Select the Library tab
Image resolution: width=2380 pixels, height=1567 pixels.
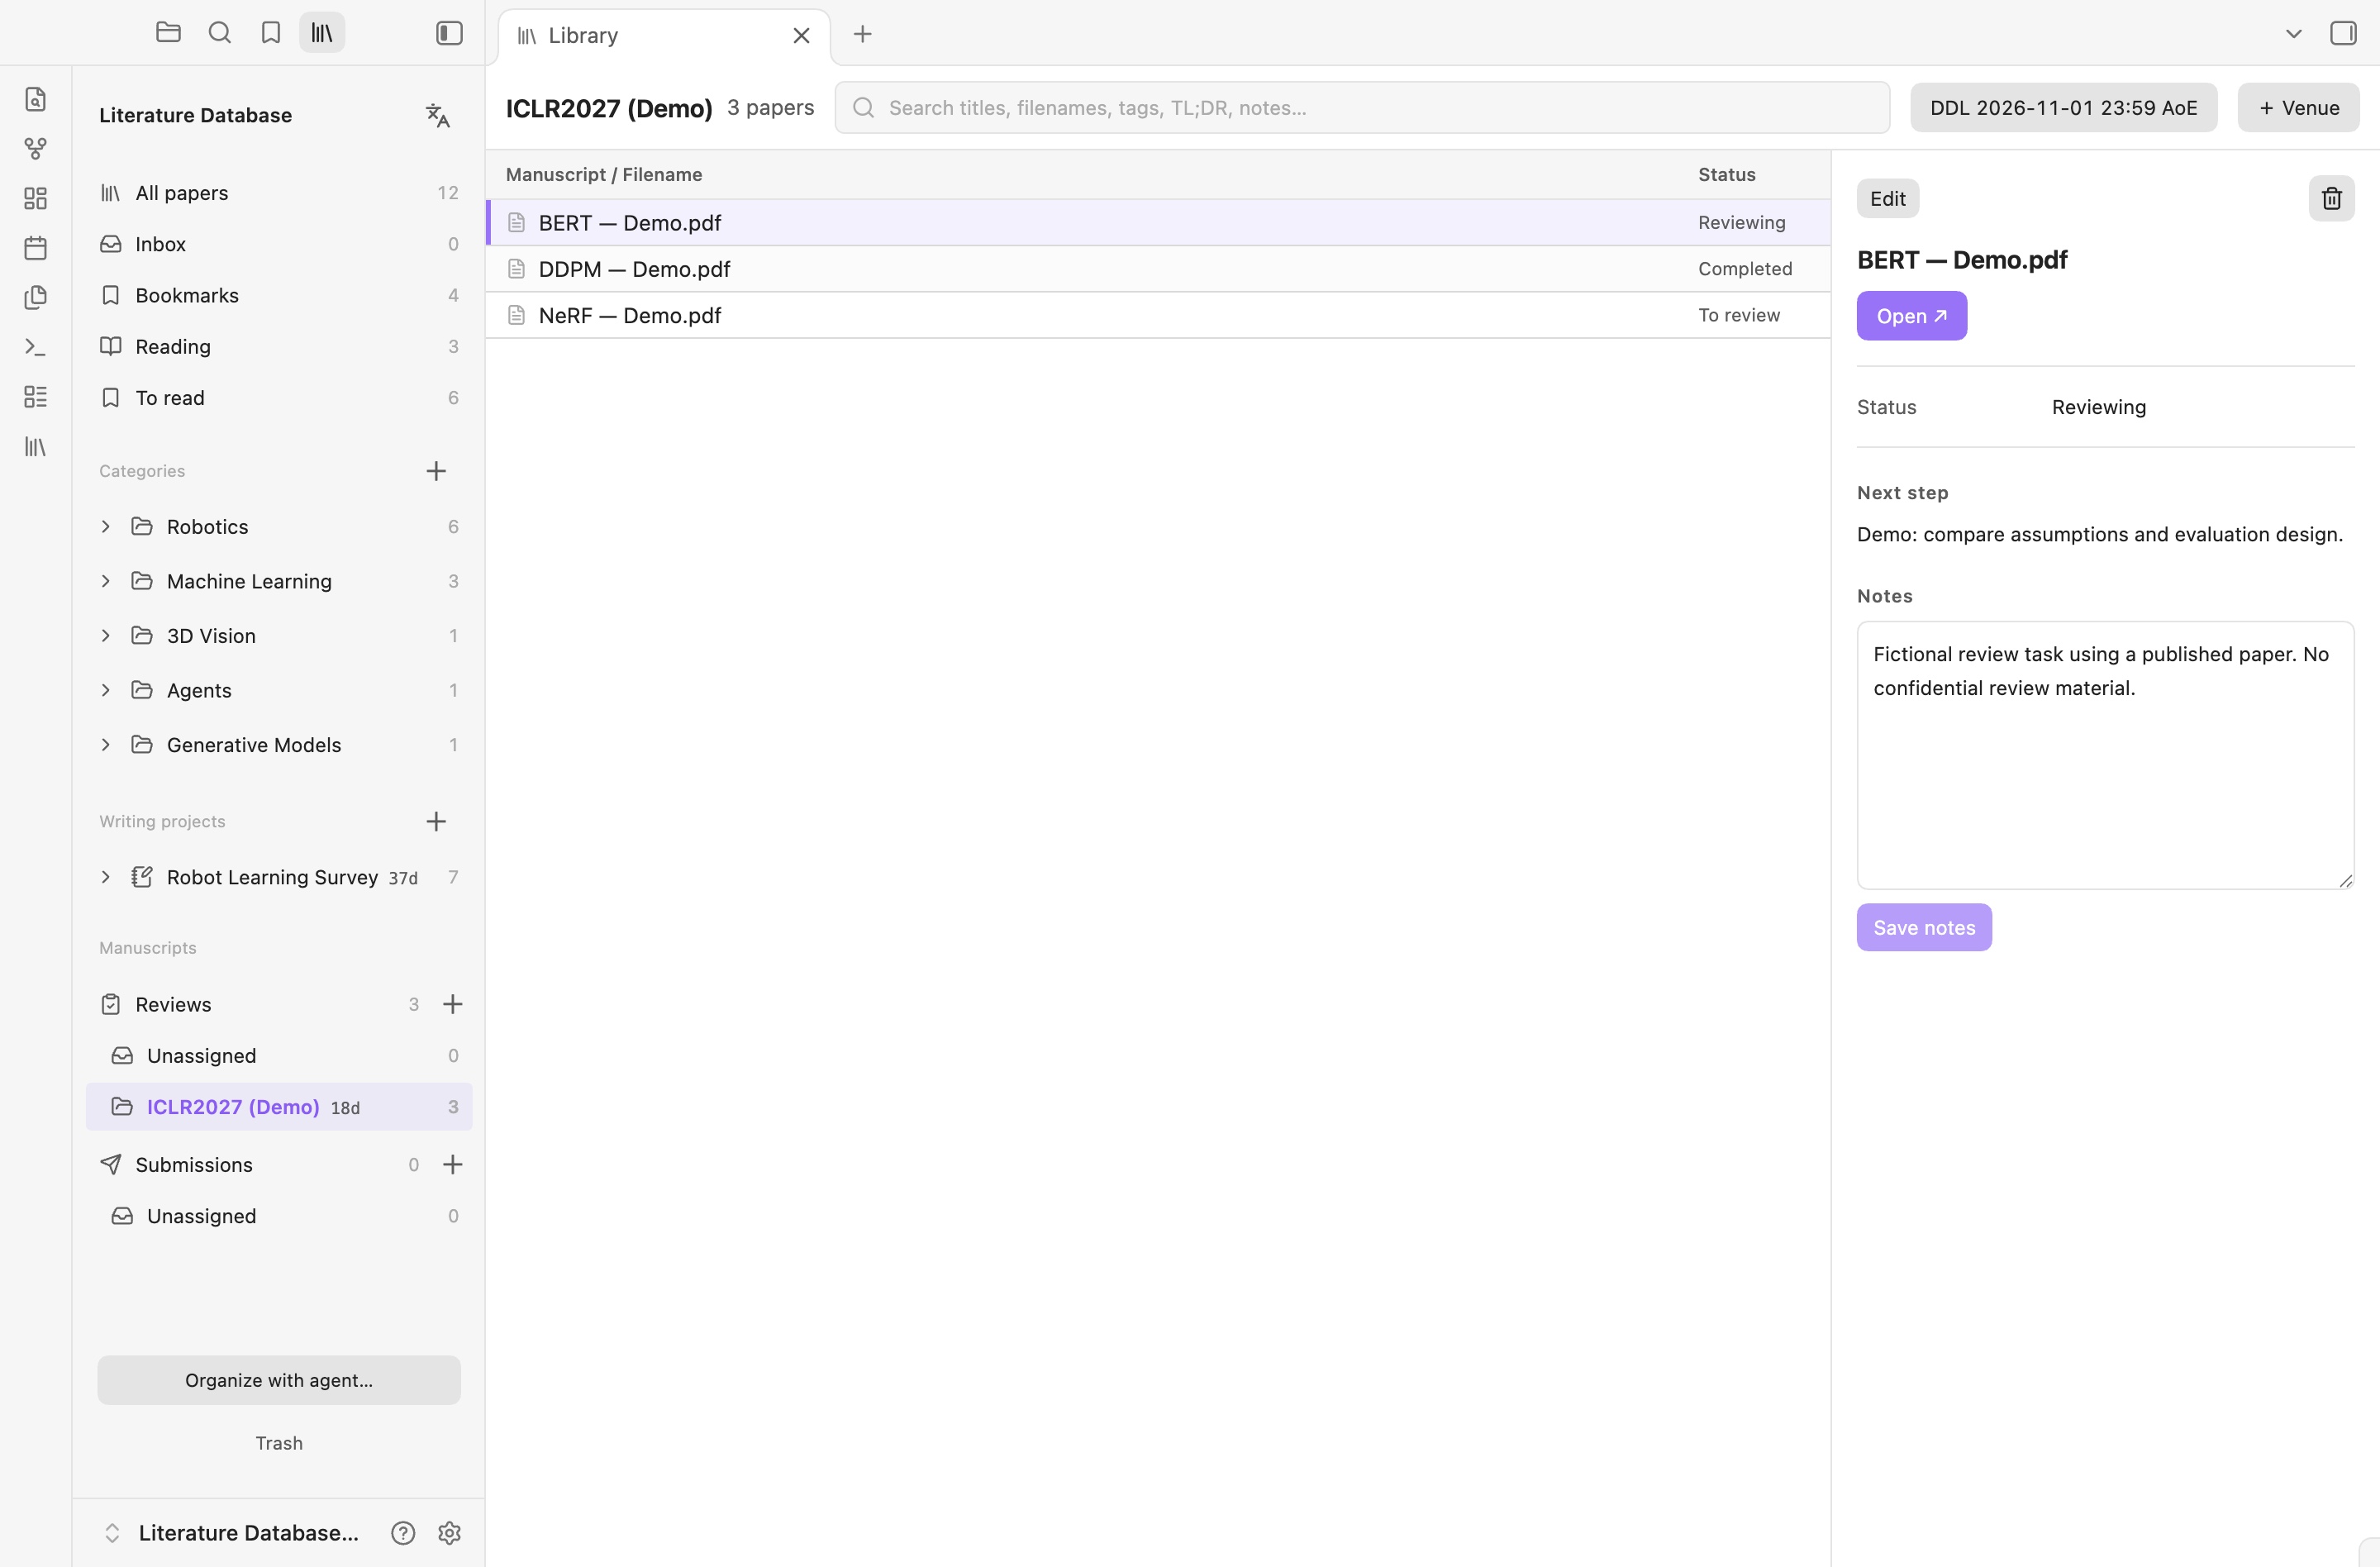point(665,36)
